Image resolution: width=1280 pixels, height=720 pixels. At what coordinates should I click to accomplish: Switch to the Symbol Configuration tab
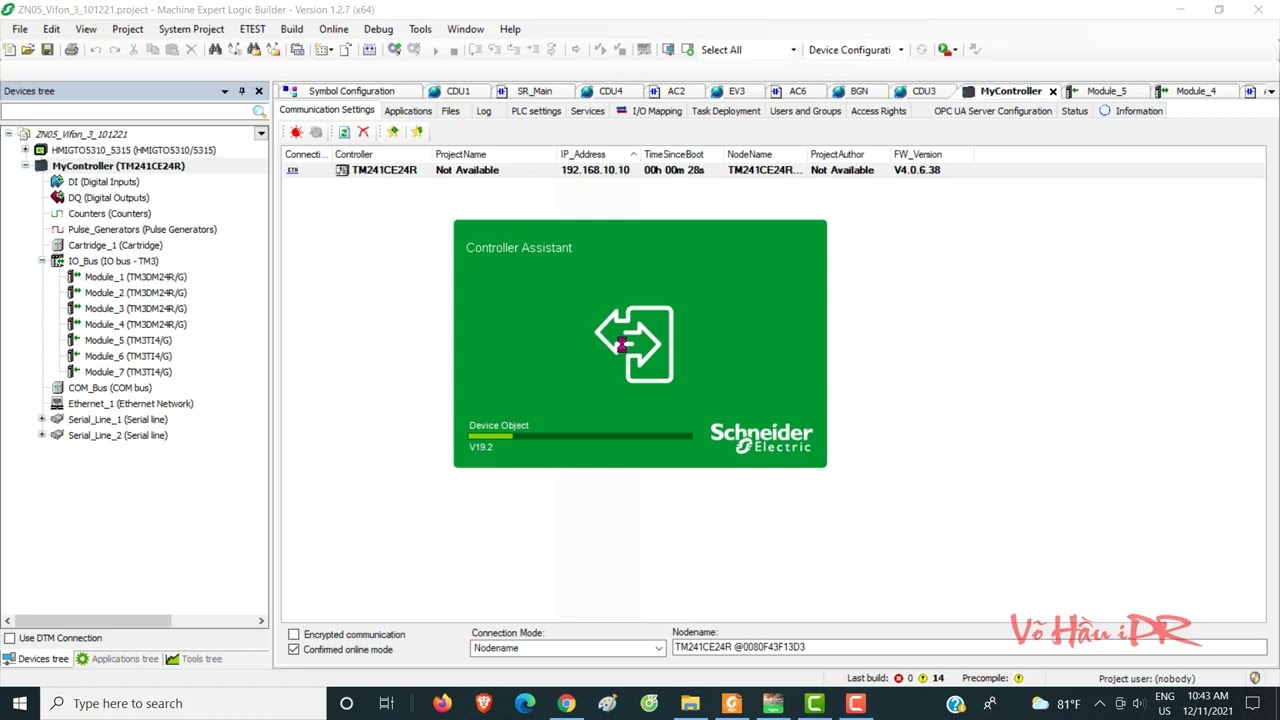pos(351,91)
